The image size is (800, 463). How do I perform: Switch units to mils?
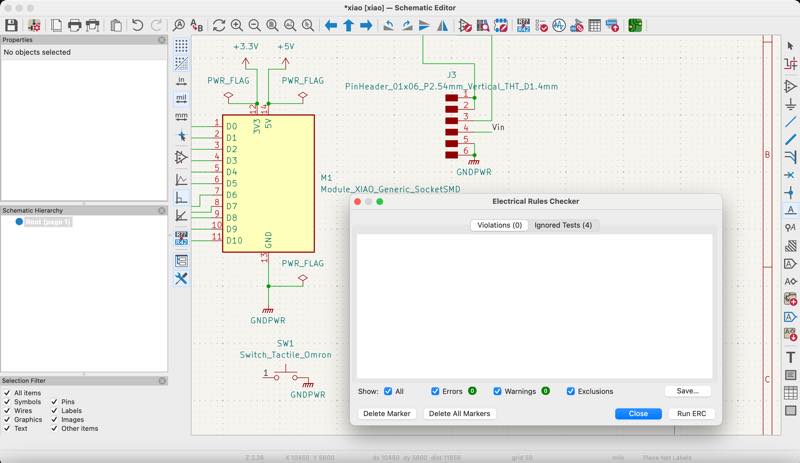pyautogui.click(x=181, y=98)
